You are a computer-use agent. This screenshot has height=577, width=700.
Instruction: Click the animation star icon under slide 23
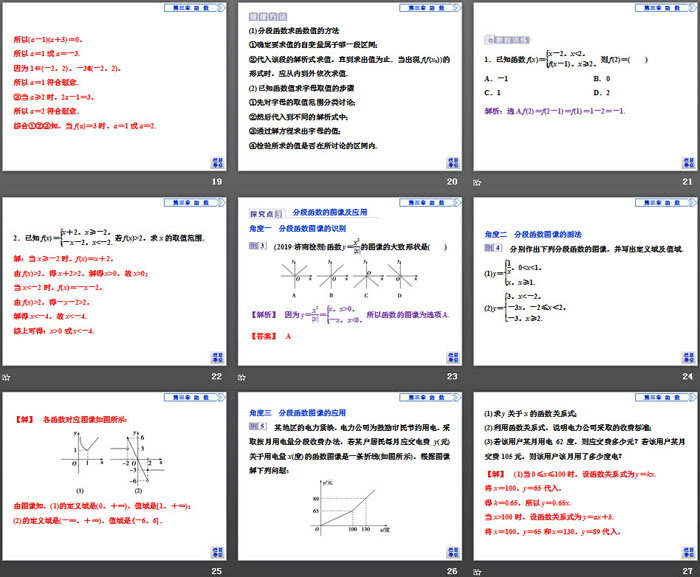[242, 377]
